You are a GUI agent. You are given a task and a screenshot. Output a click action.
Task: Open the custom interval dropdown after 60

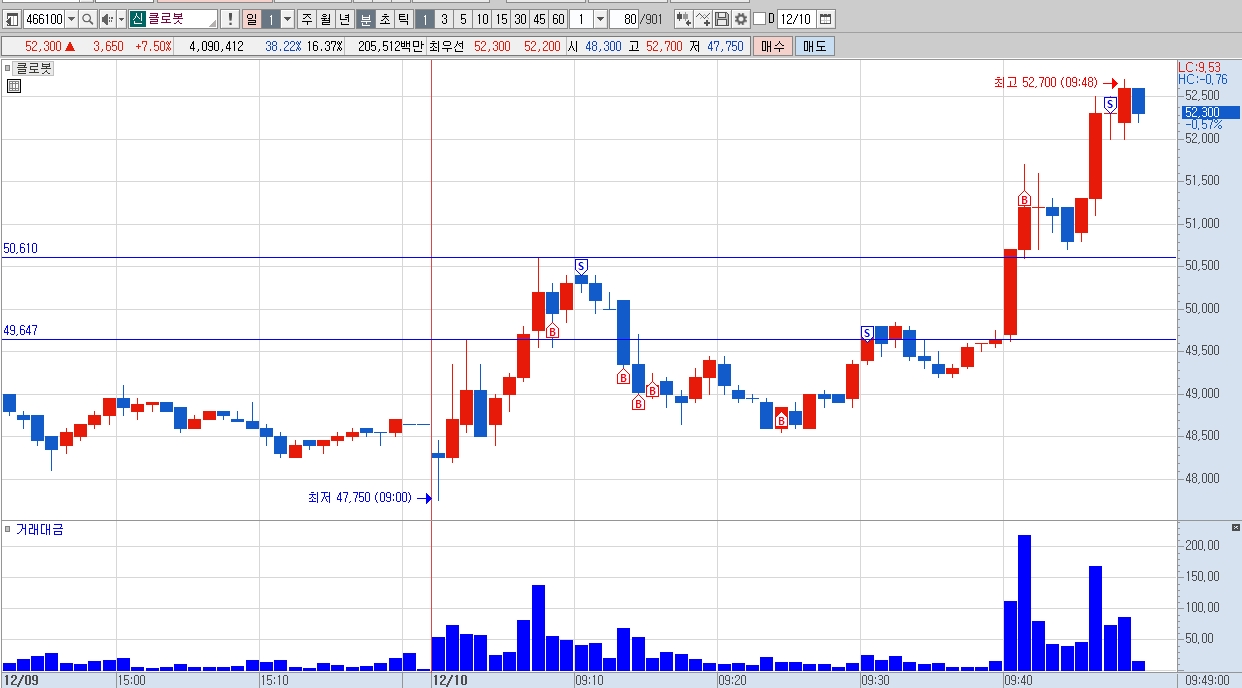(x=600, y=19)
